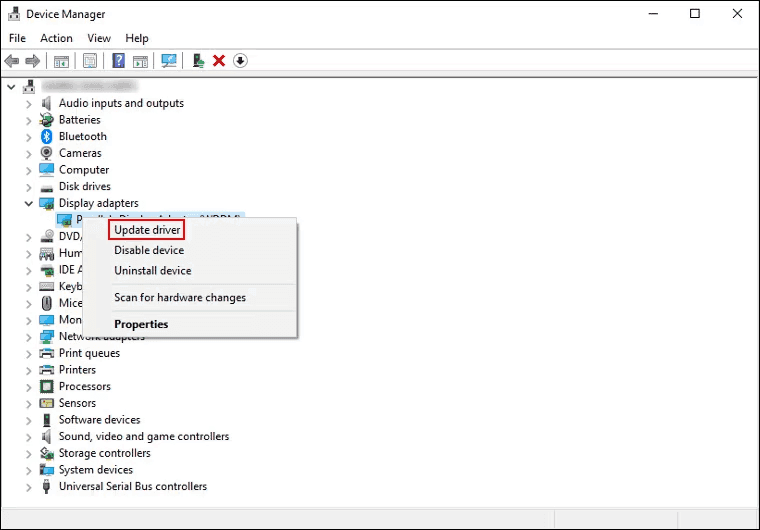Expand the Print queues category

[29, 353]
